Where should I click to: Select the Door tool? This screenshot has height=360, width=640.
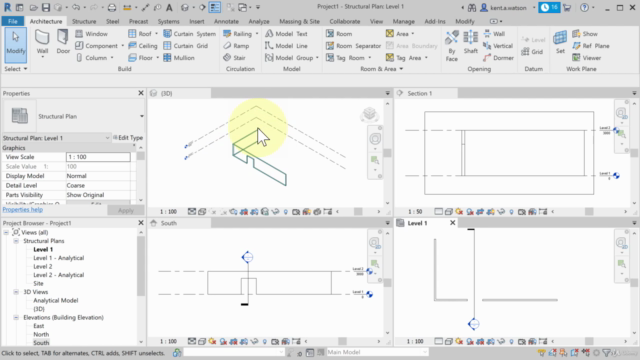[62, 42]
